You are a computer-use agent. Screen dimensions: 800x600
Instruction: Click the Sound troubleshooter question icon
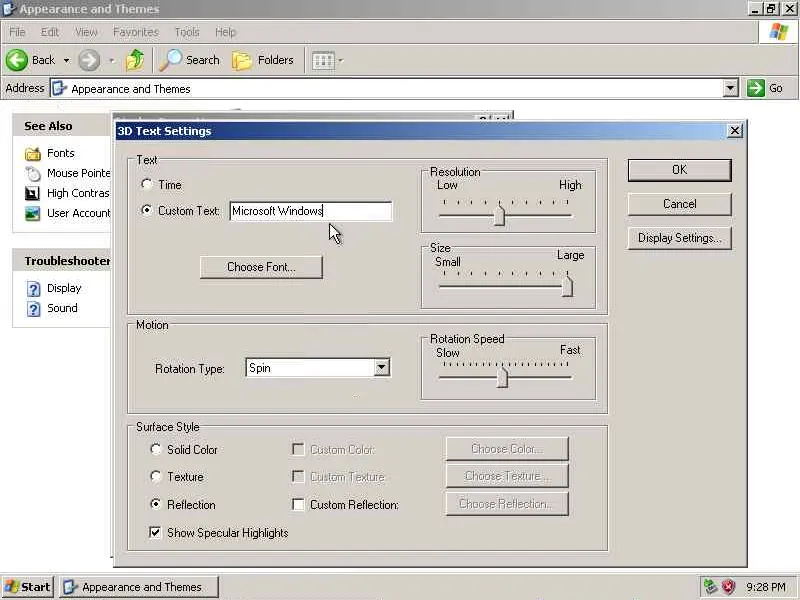click(x=34, y=309)
